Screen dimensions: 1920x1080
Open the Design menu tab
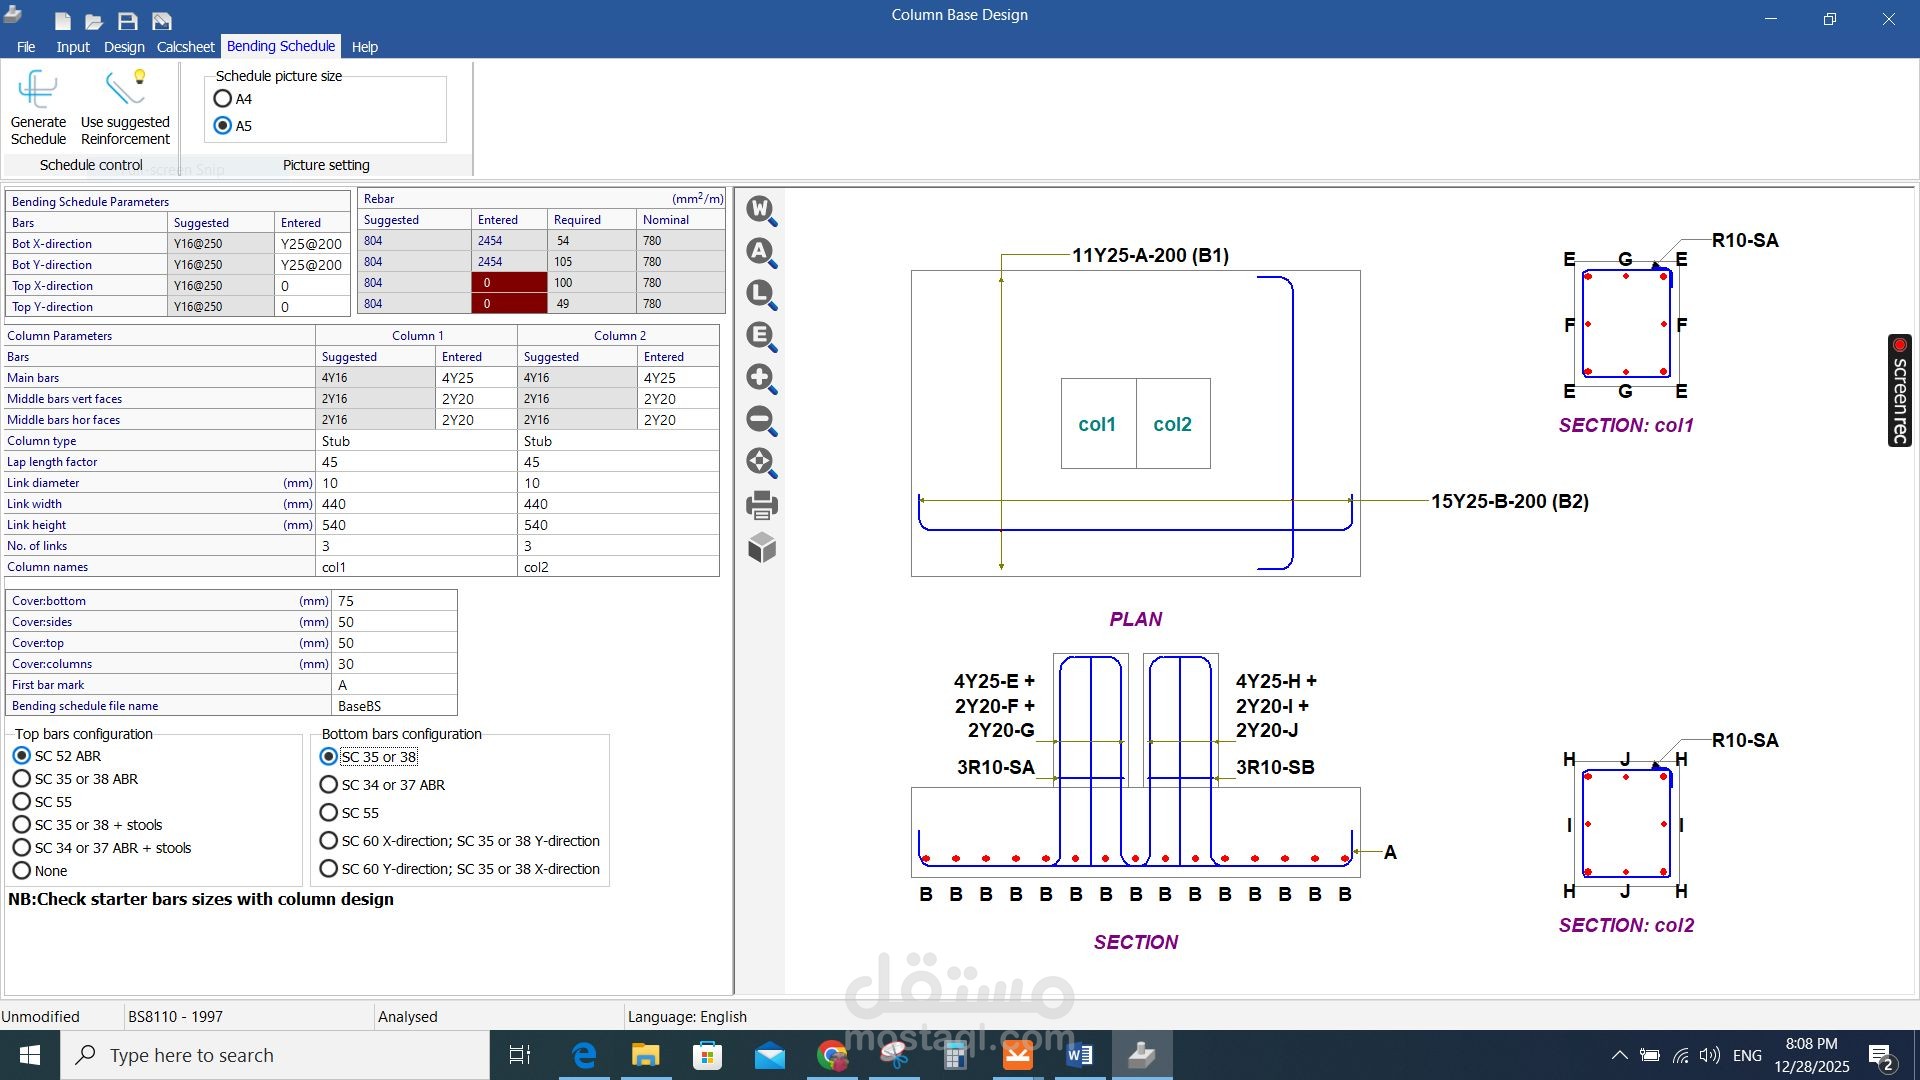[x=124, y=47]
